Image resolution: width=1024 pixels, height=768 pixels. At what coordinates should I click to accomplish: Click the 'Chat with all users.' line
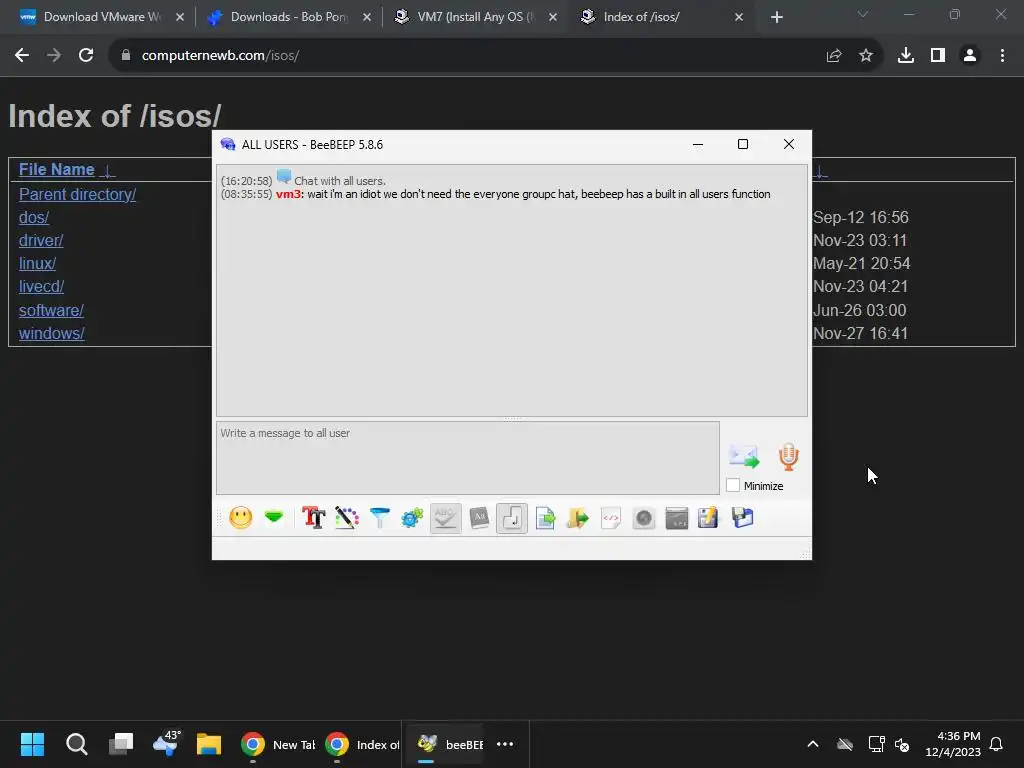340,181
